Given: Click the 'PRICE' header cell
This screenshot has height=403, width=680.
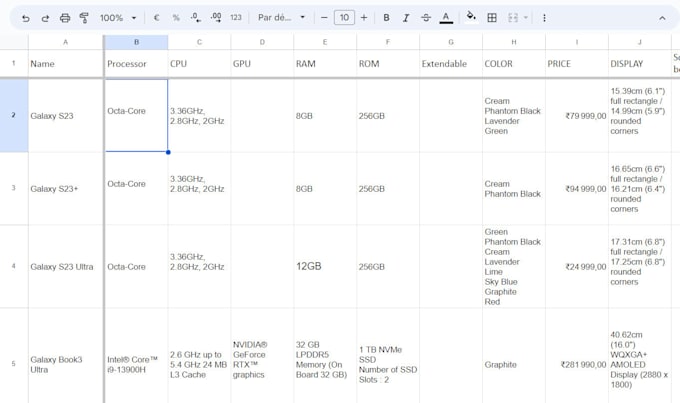Looking at the screenshot, I should tap(577, 64).
